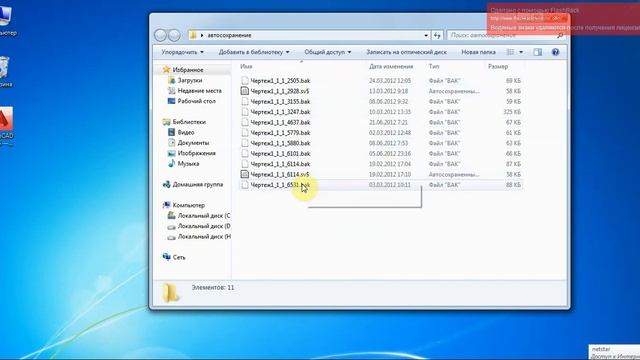Select file Чертеж1_1_1_6101.bak
Viewport: 640px width, 360px height.
pyautogui.click(x=280, y=153)
